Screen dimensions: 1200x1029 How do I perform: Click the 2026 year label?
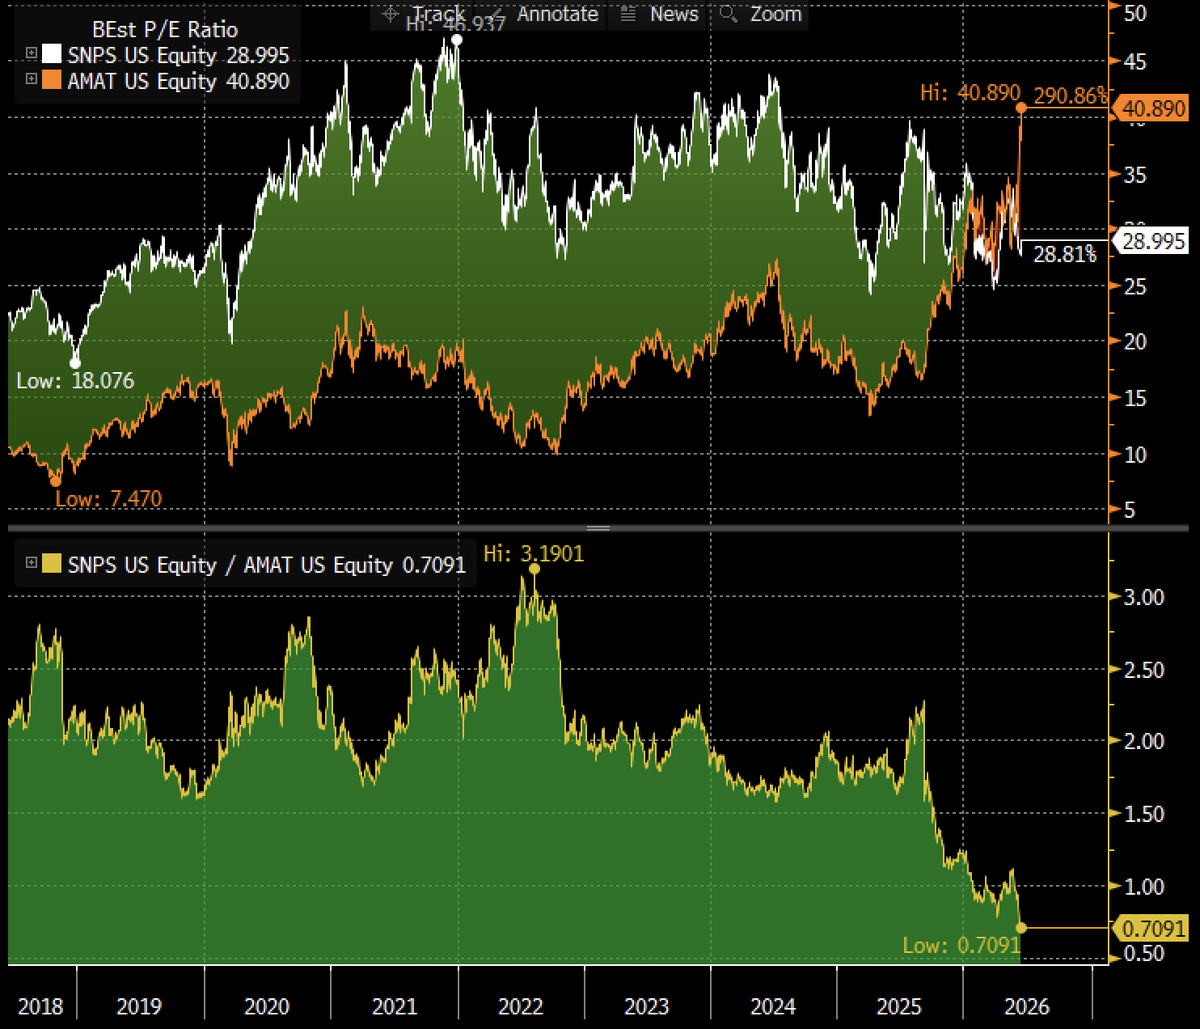[1027, 1006]
